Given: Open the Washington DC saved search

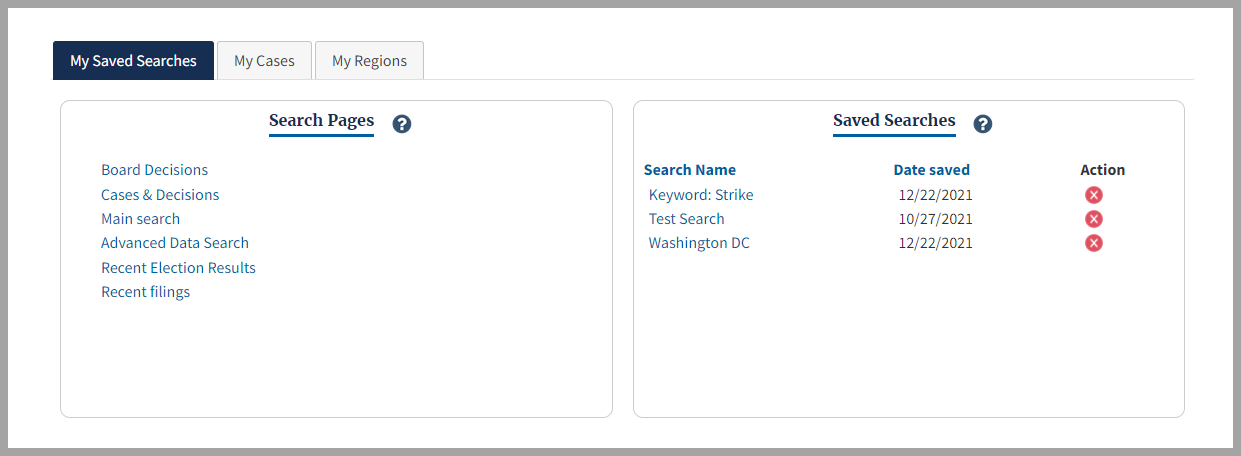Looking at the screenshot, I should [x=699, y=243].
